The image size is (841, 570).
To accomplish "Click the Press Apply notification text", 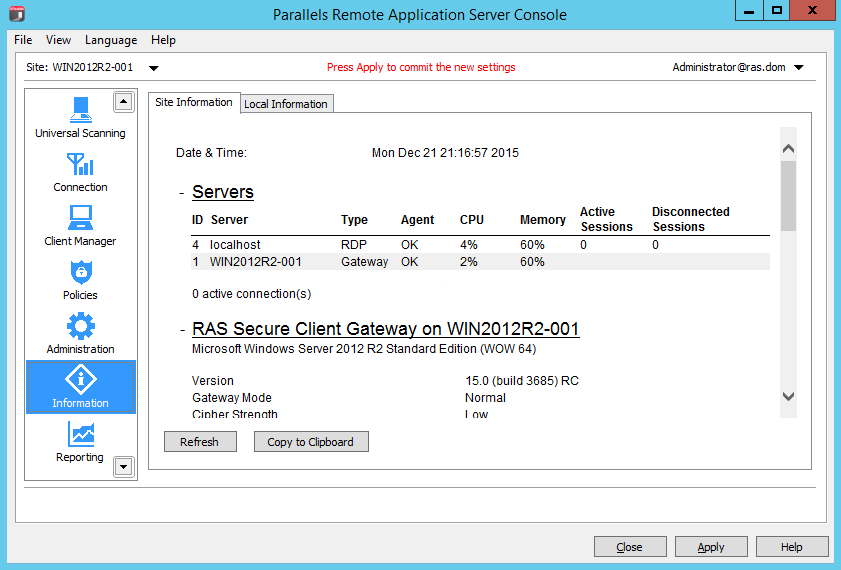I will [x=421, y=67].
